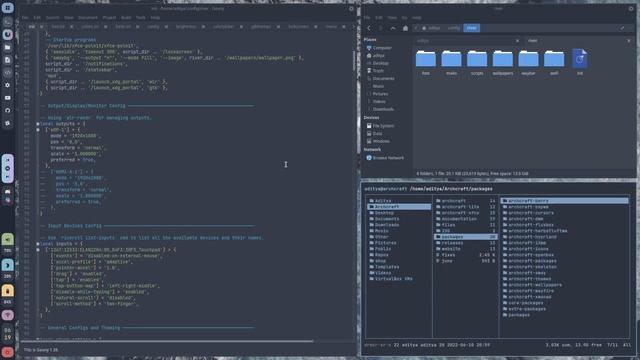
Task: Open the View menu in Thunar
Action: point(392,18)
